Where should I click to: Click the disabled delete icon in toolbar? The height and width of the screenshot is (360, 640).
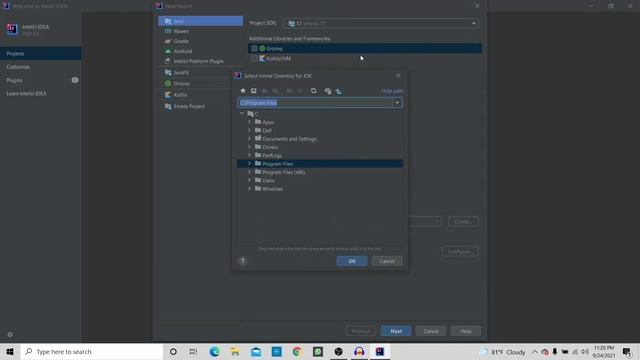pos(300,91)
